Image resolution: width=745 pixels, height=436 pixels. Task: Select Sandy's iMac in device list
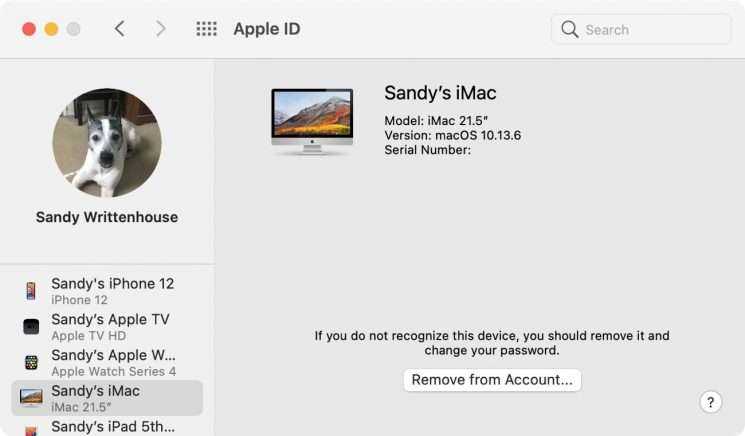[x=107, y=398]
